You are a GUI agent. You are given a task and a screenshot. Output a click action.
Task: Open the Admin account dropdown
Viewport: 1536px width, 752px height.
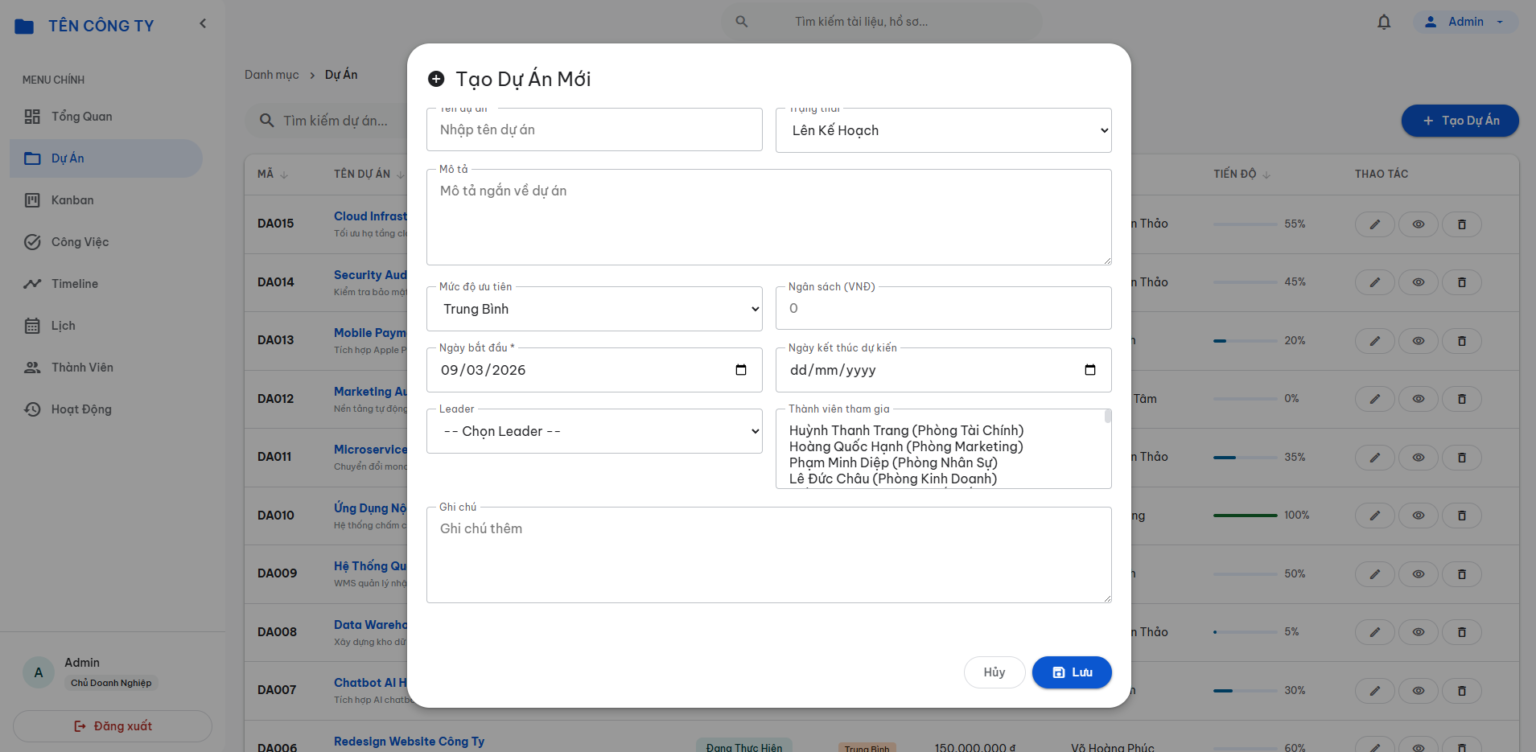pyautogui.click(x=1465, y=22)
